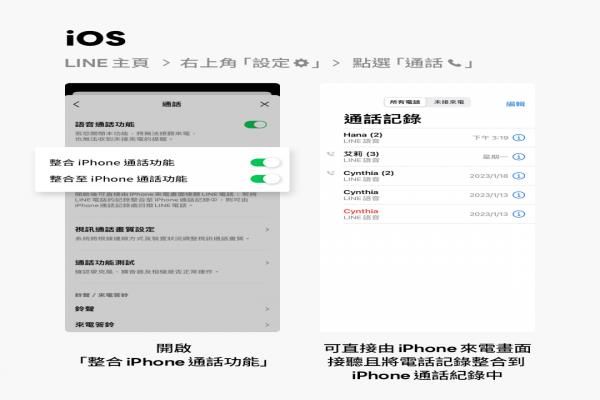Open info icon for Cynthia (2) call
This screenshot has width=600, height=400.
click(518, 176)
